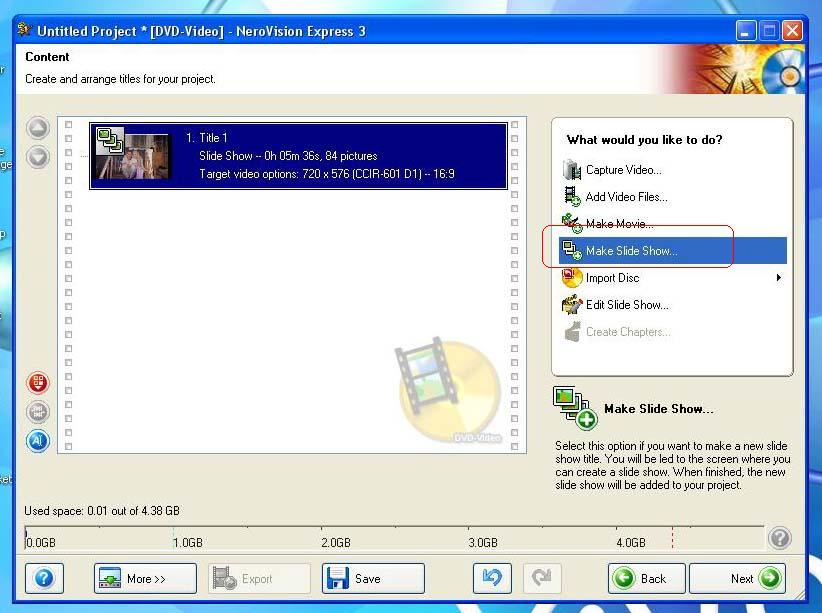Screen dimensions: 822x613
Task: Click the Capture Video camera icon
Action: pos(572,170)
